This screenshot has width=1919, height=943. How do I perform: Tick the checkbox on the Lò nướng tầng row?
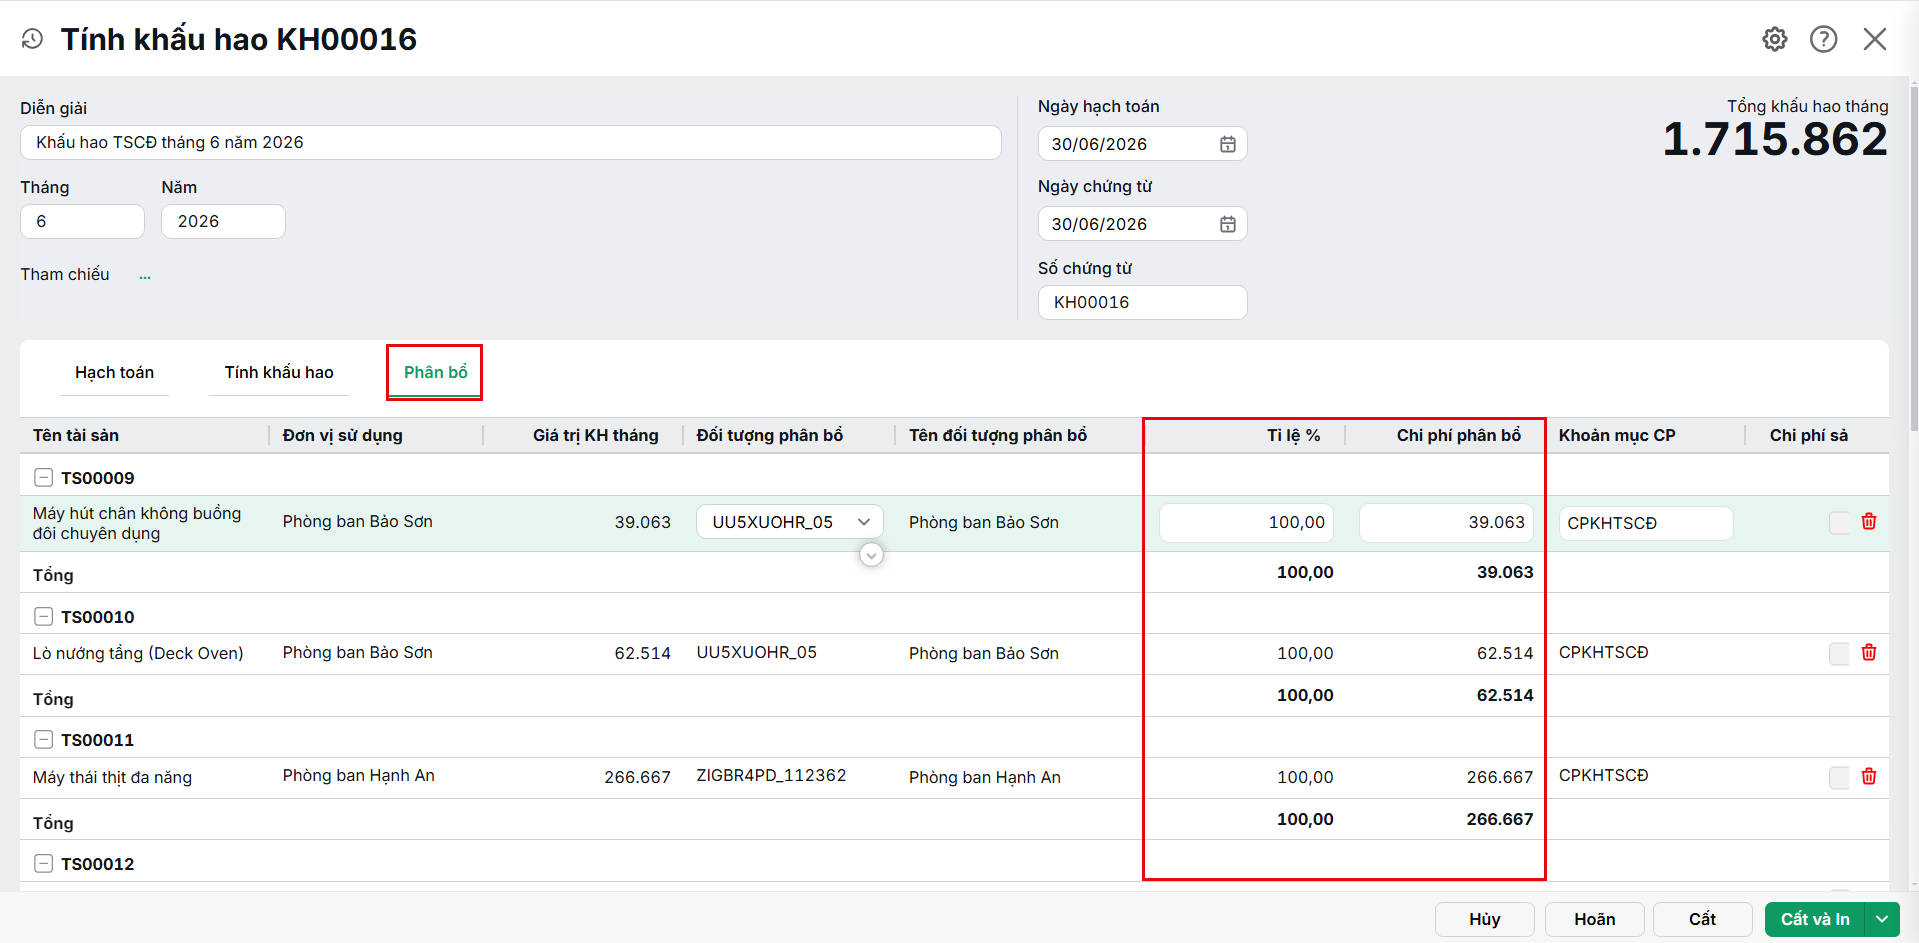click(x=1839, y=654)
